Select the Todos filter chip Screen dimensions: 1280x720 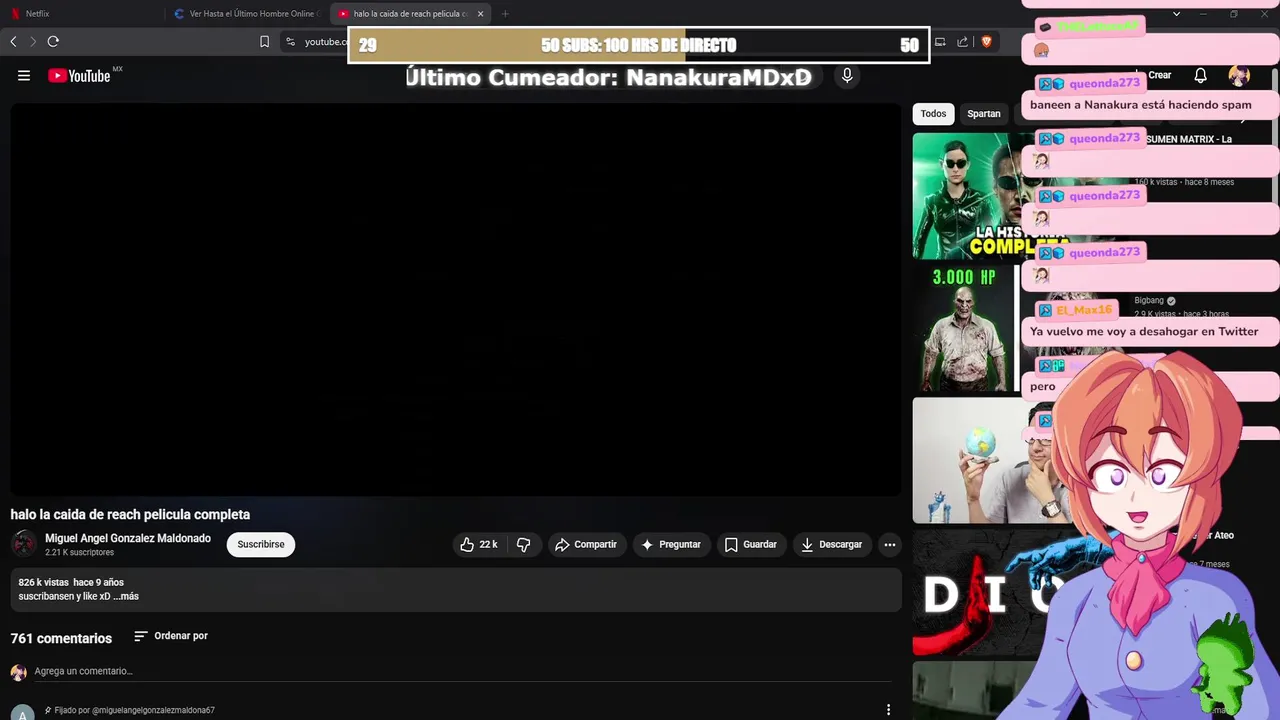[x=933, y=114]
